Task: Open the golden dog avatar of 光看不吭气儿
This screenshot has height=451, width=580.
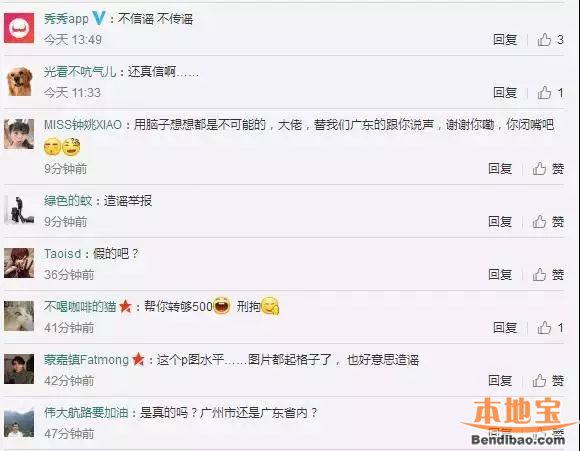Action: [x=19, y=81]
